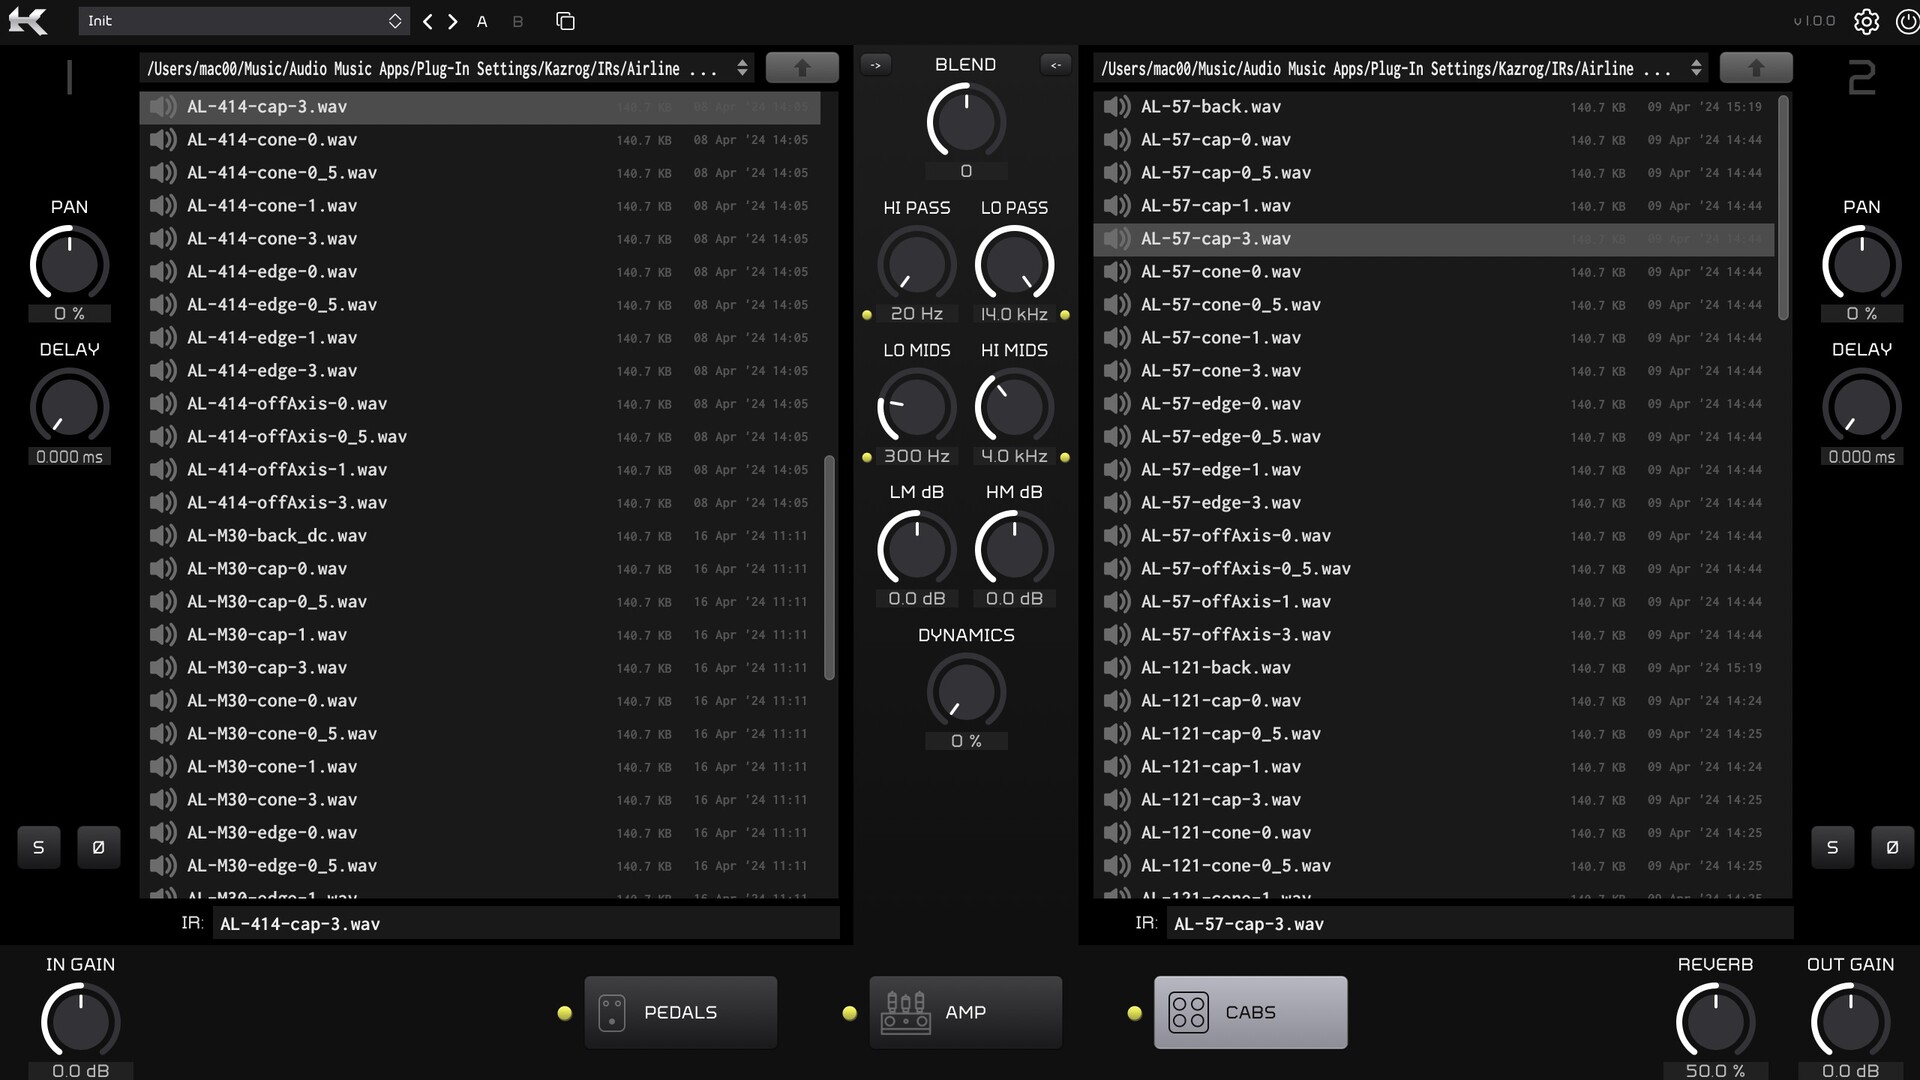Expand right cab IR folder path dropdown

coord(1696,68)
